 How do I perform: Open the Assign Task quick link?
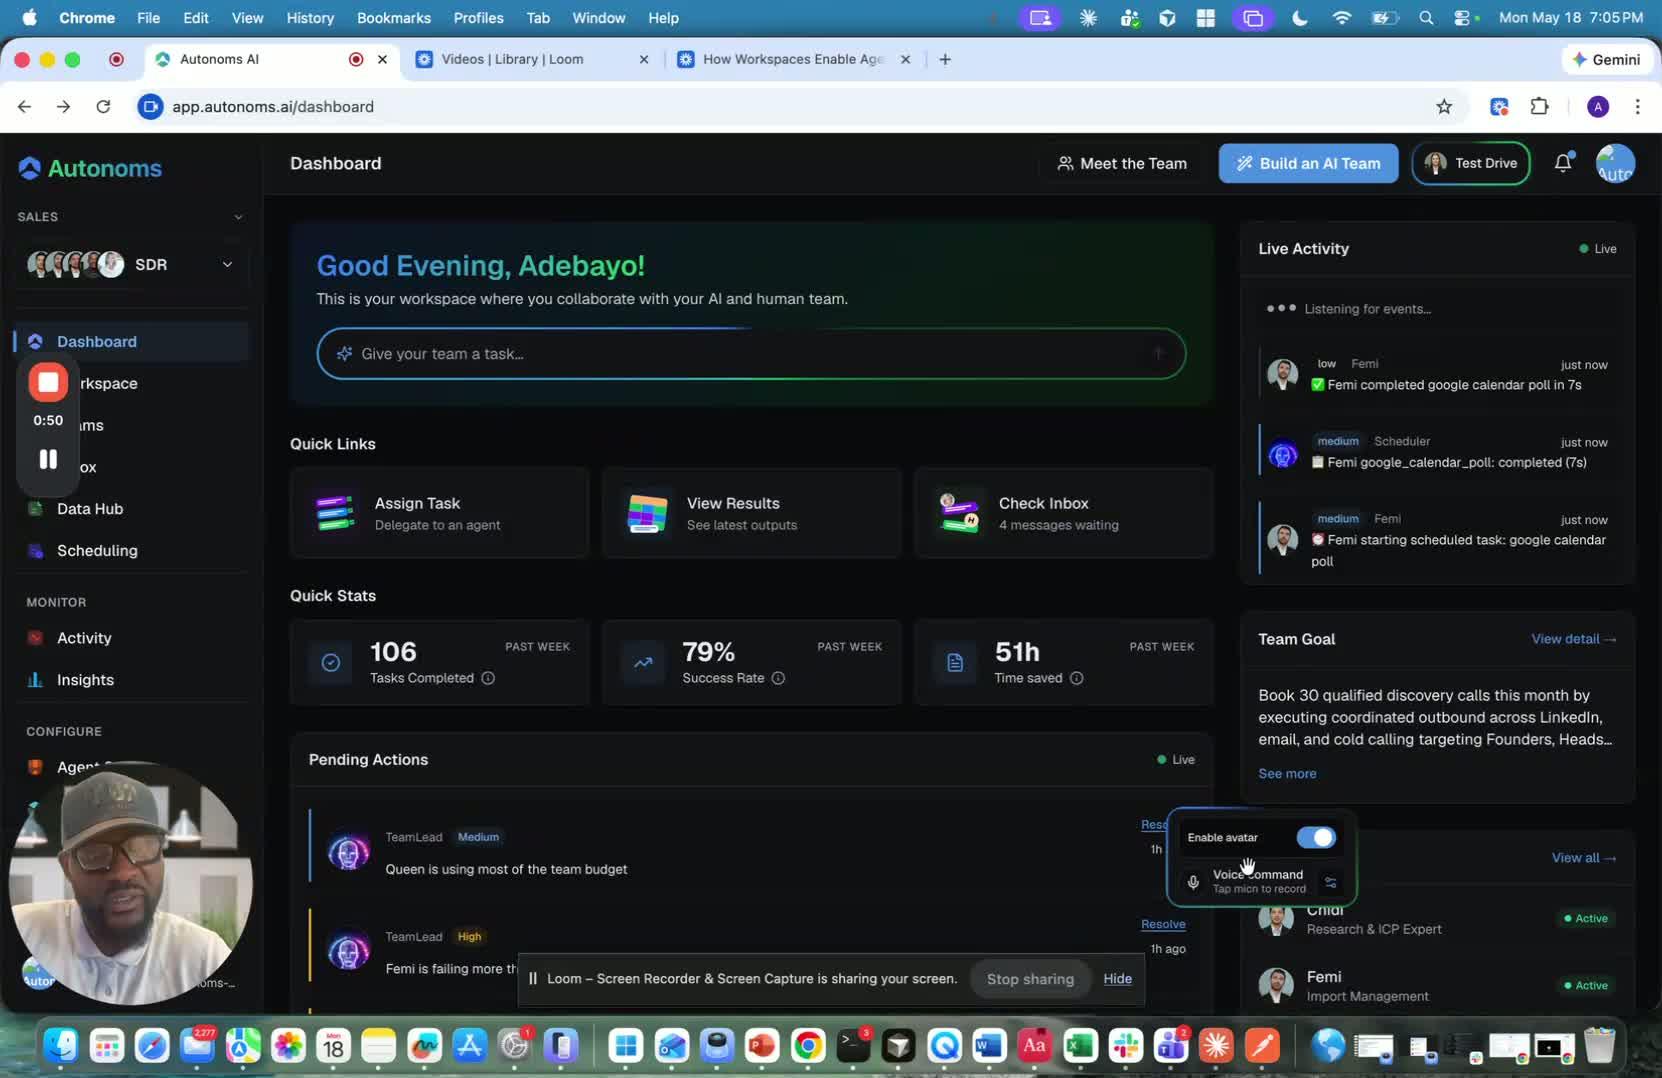click(440, 513)
